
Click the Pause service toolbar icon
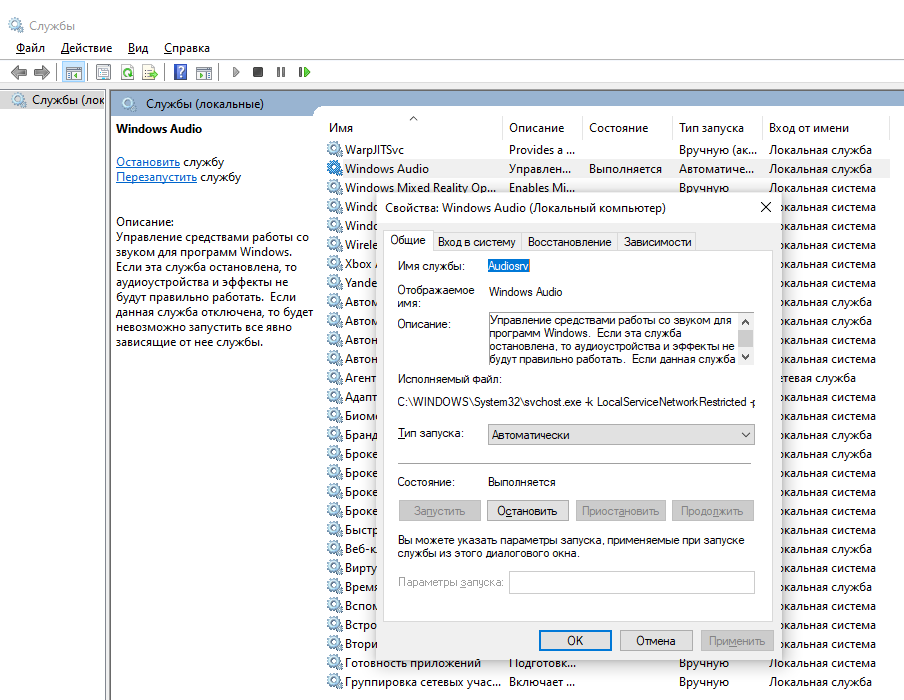(281, 72)
